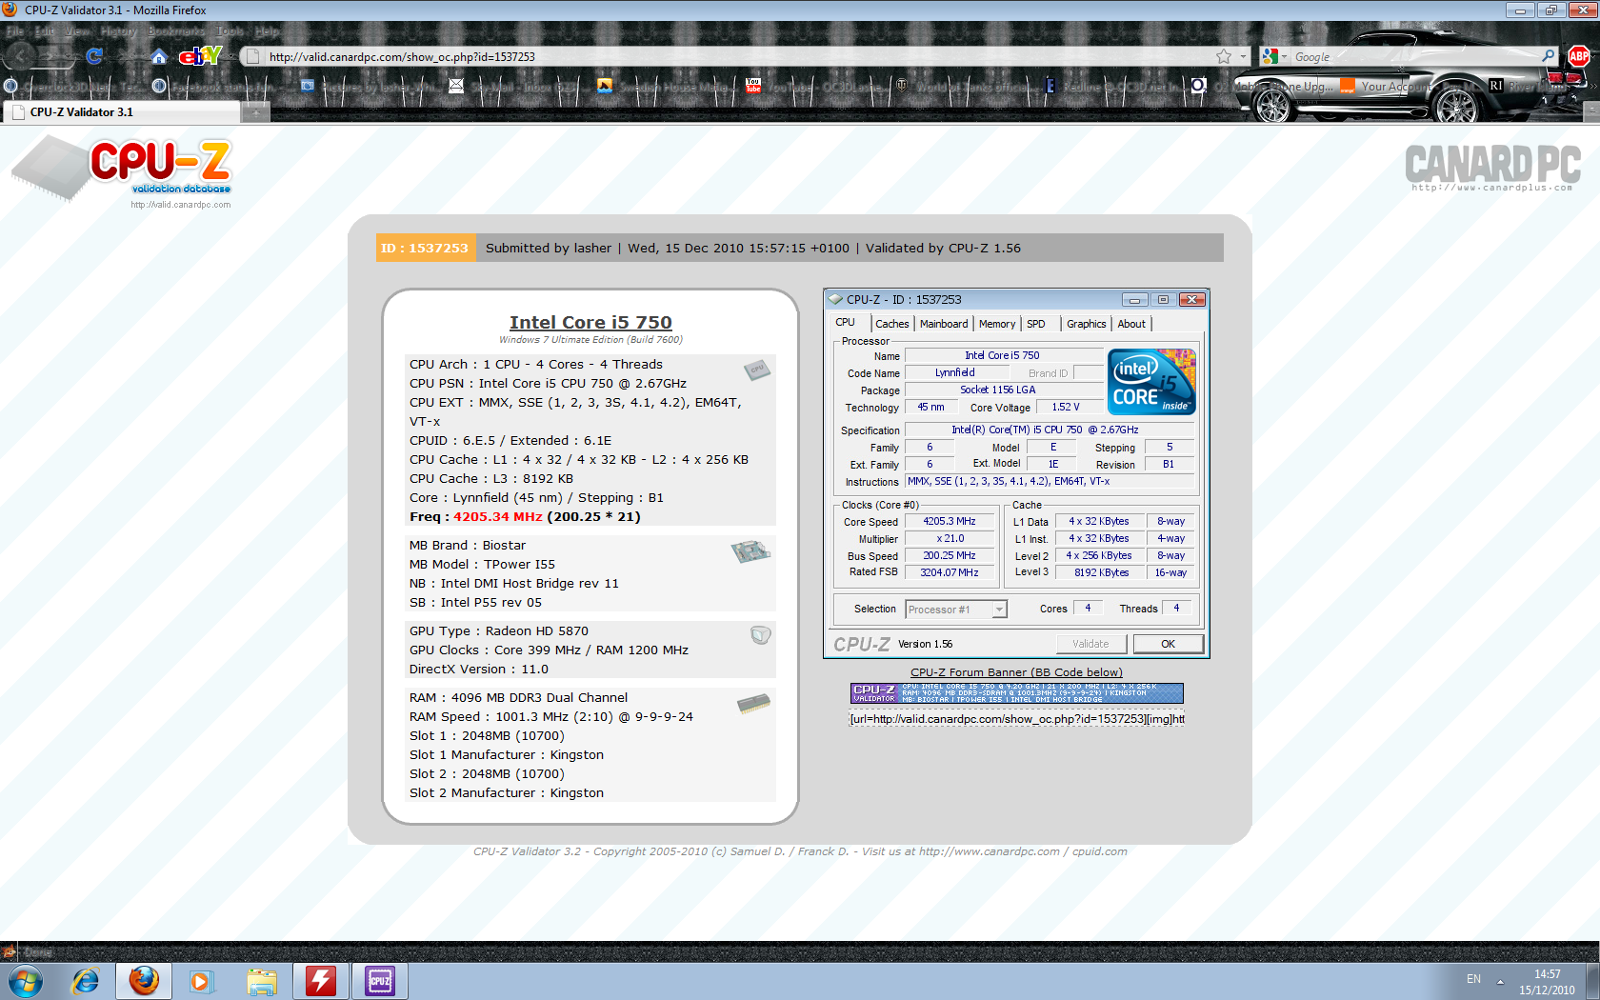Switch to Firefox on the taskbar
Viewport: 1600px width, 1000px height.
(144, 981)
